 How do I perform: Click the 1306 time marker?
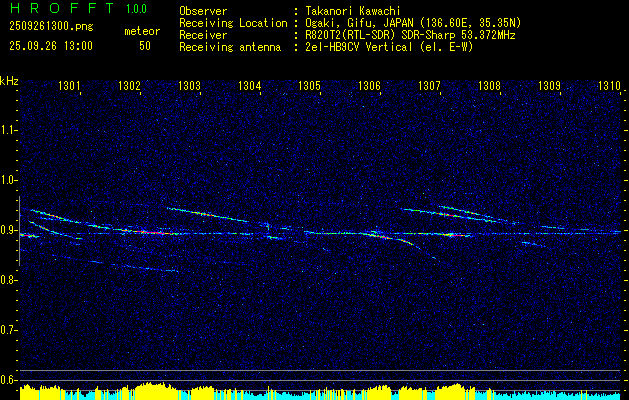coord(369,85)
